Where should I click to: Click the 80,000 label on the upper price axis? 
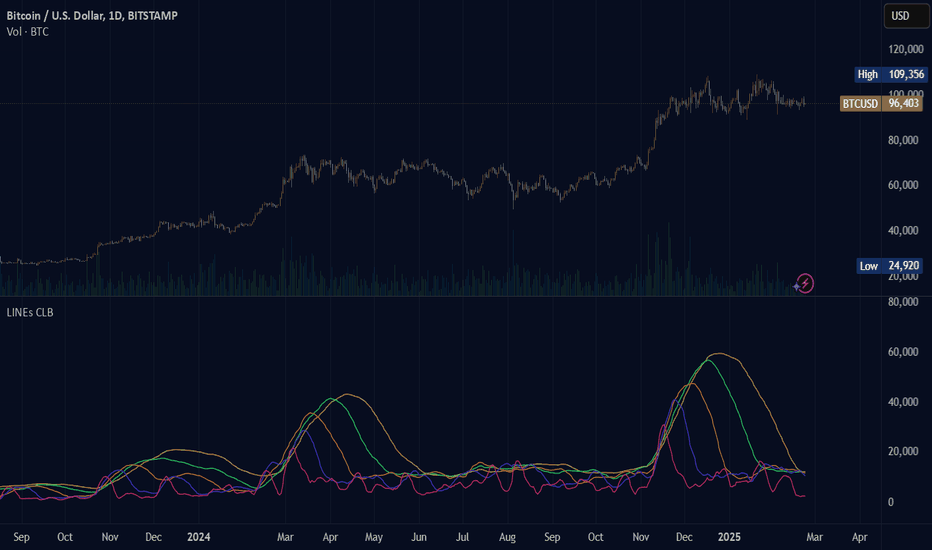(x=903, y=140)
